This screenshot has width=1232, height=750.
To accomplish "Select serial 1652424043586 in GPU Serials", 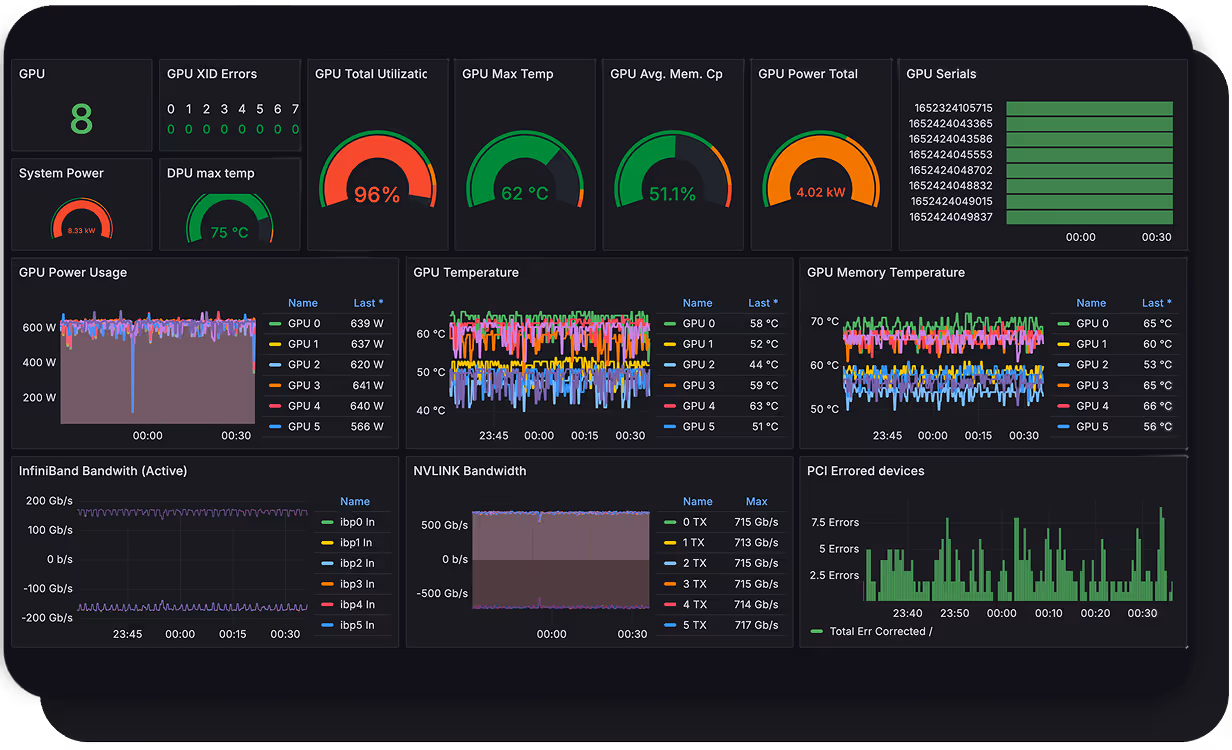I will tap(951, 139).
